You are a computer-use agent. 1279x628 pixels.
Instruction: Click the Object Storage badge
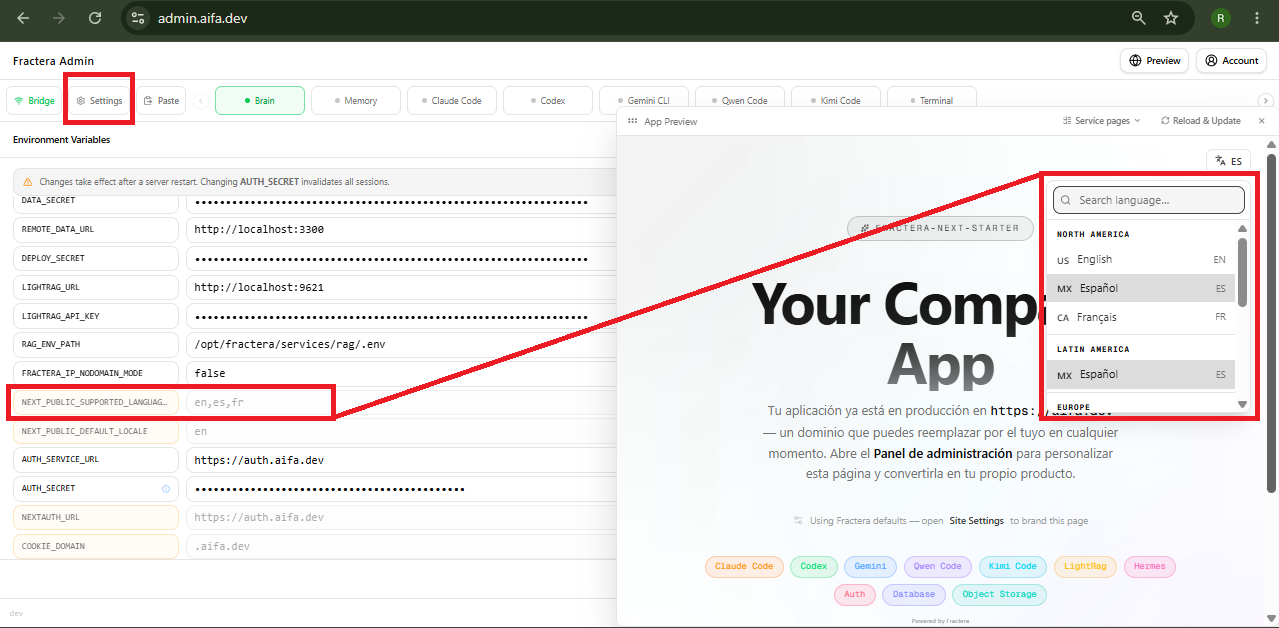999,594
